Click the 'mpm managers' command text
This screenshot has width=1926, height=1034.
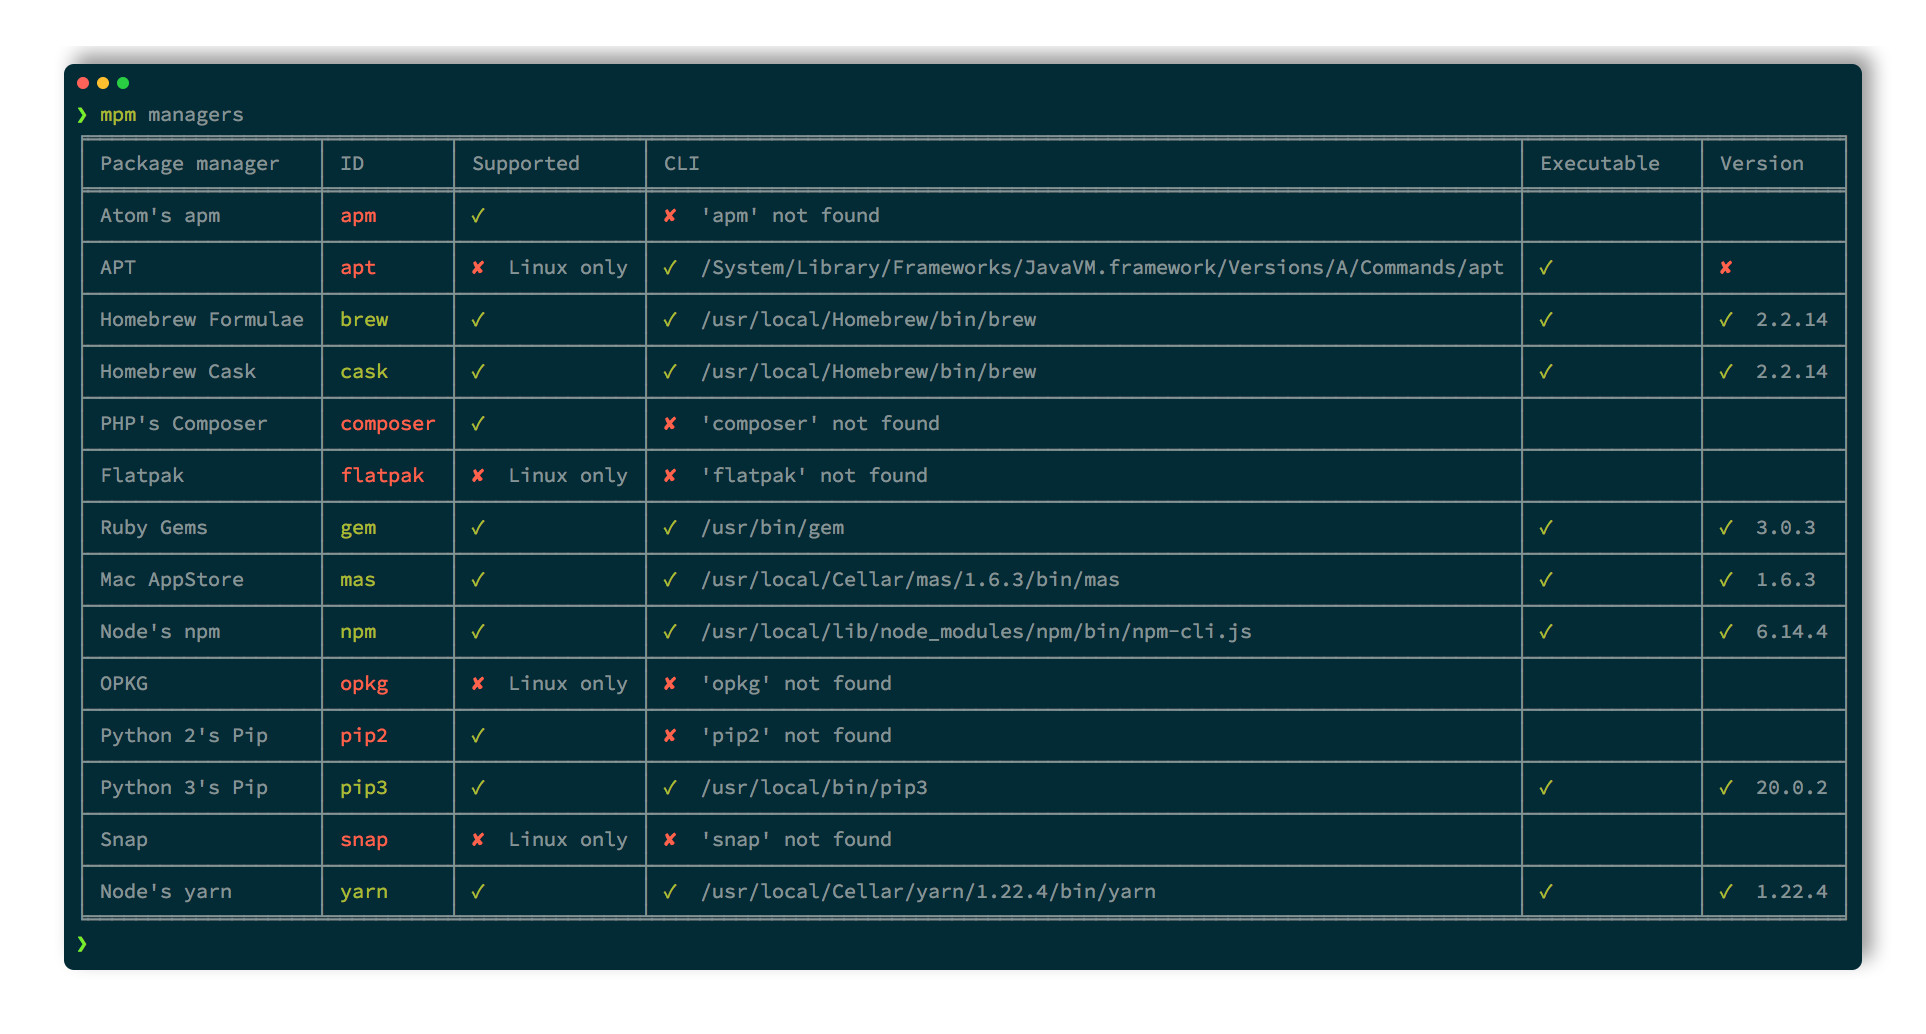point(172,115)
